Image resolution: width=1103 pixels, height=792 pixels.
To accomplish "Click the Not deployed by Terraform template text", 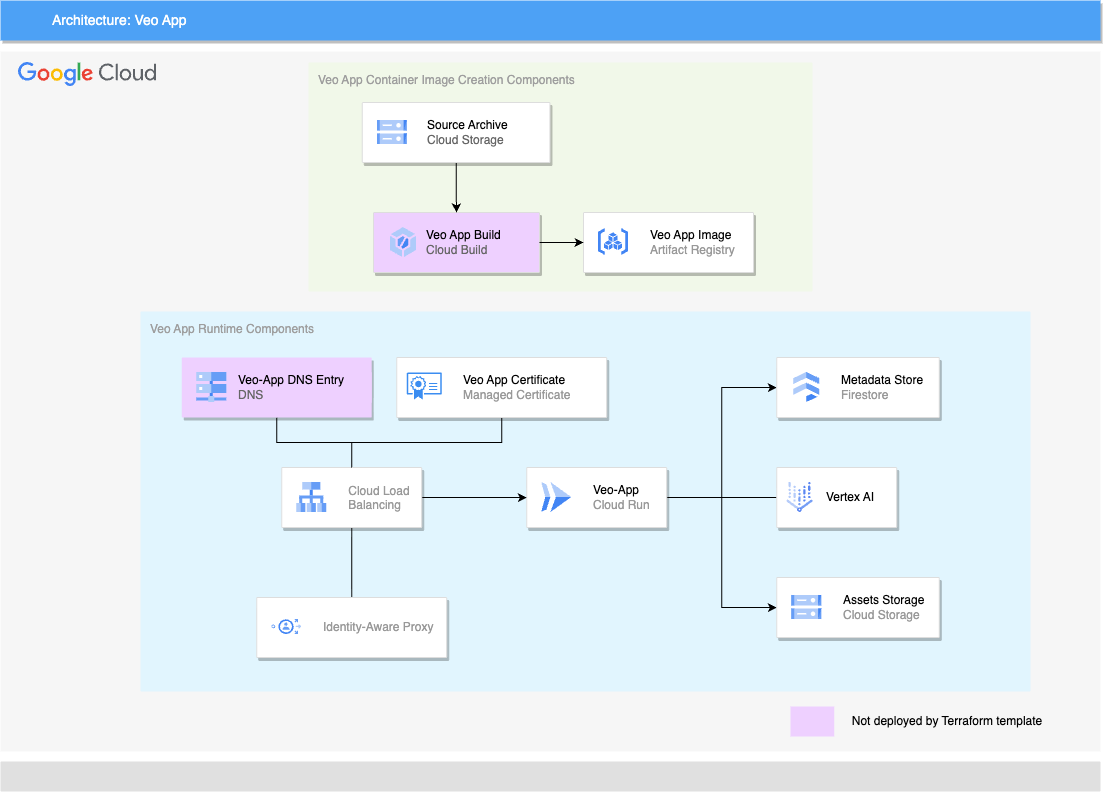I will tap(946, 721).
